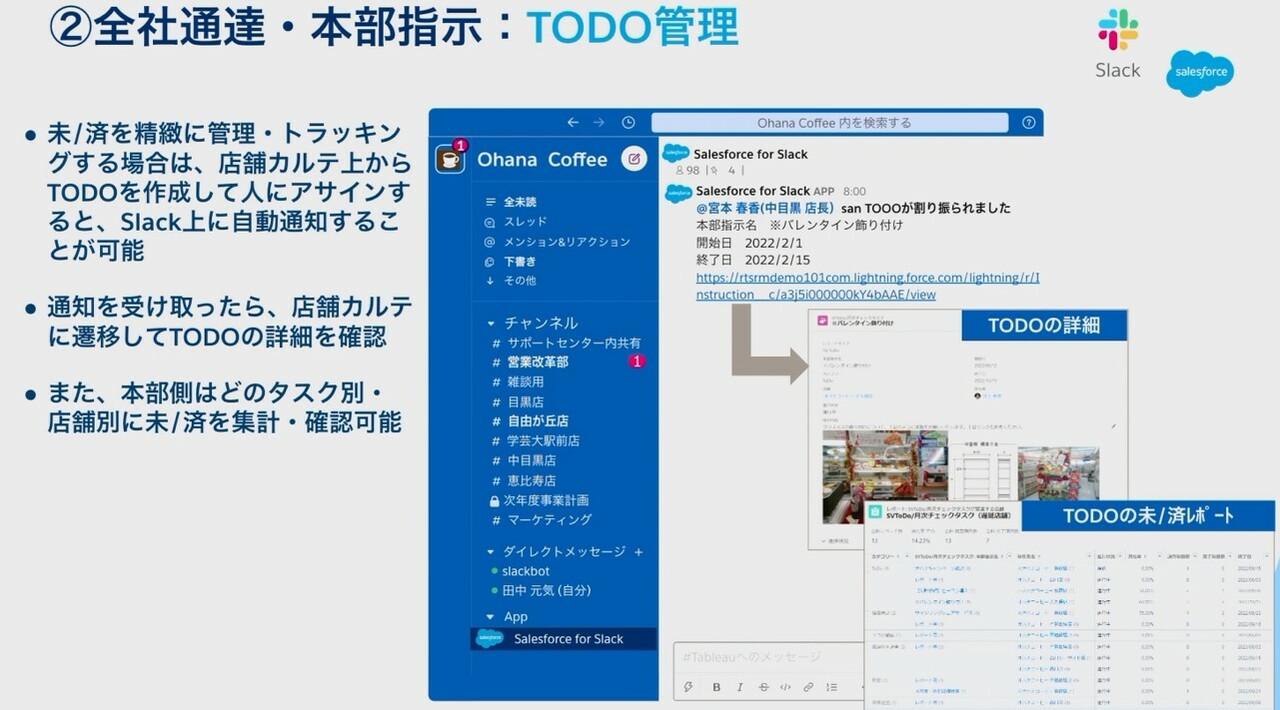Click Salesforce for Slack sender name
This screenshot has height=710, width=1280.
tap(753, 190)
